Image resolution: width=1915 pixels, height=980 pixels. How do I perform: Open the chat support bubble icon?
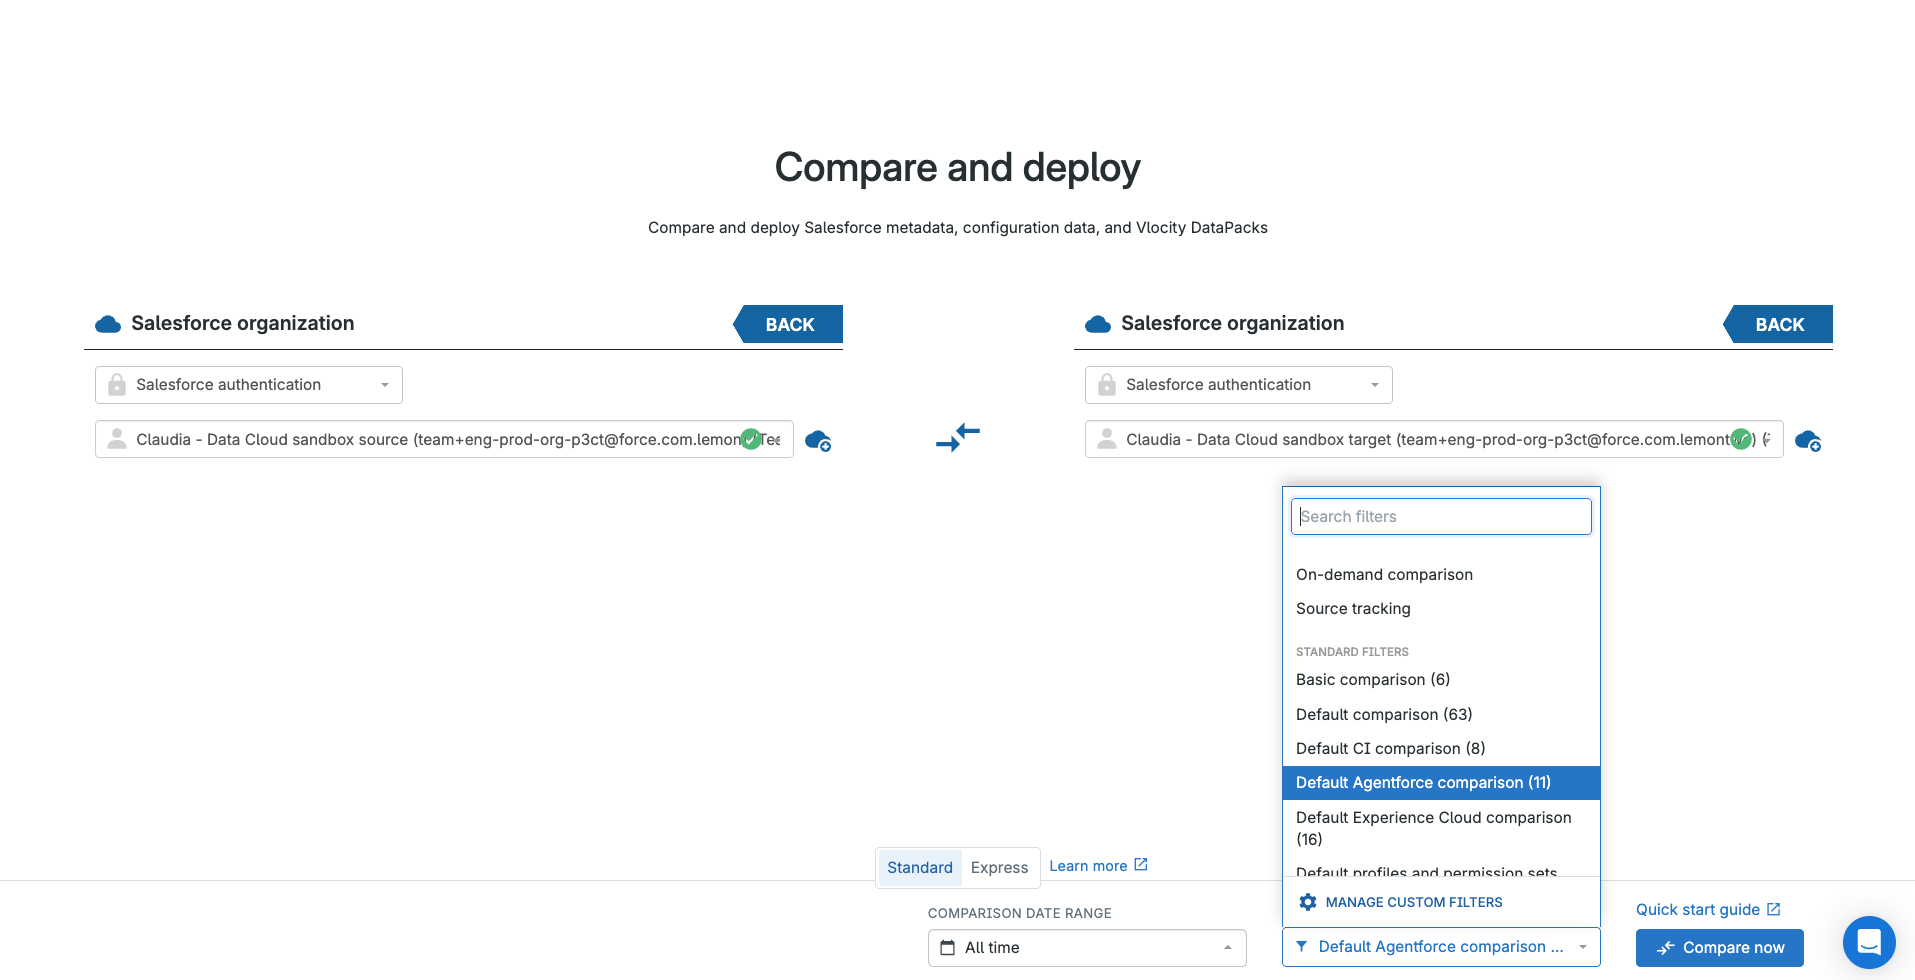click(1869, 942)
